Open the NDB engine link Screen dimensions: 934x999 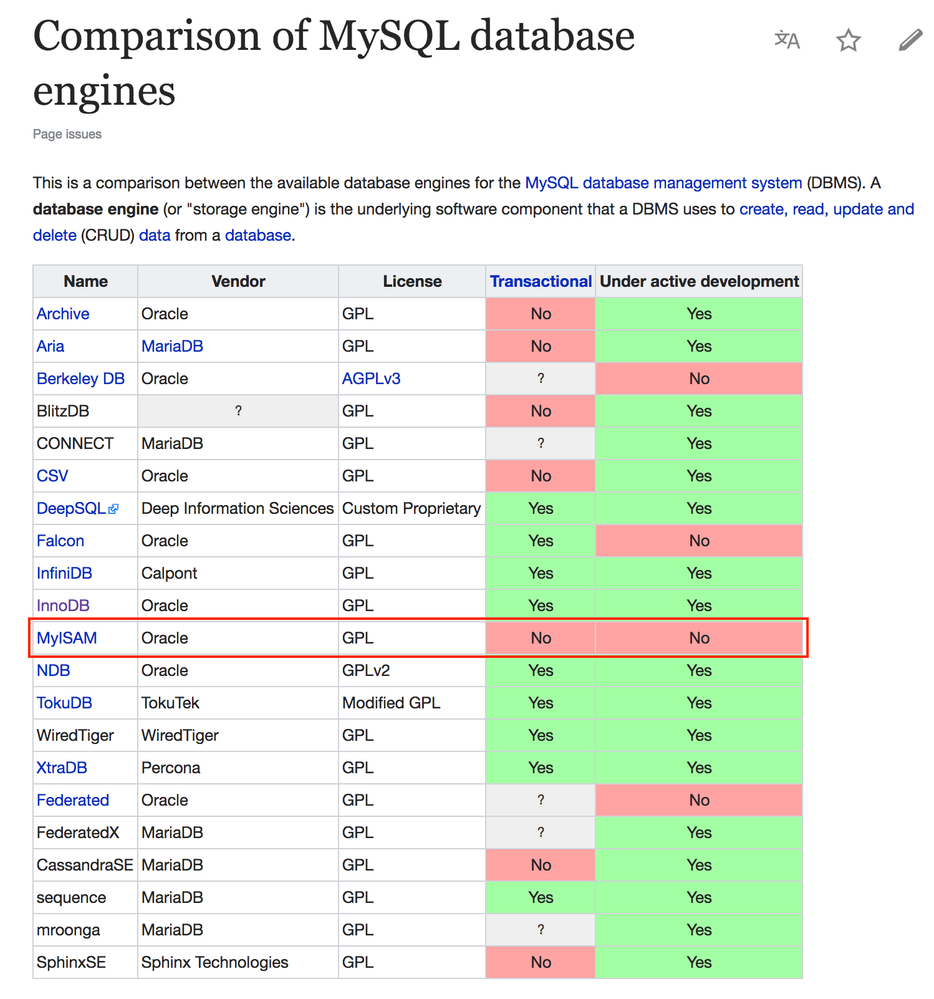pos(53,670)
